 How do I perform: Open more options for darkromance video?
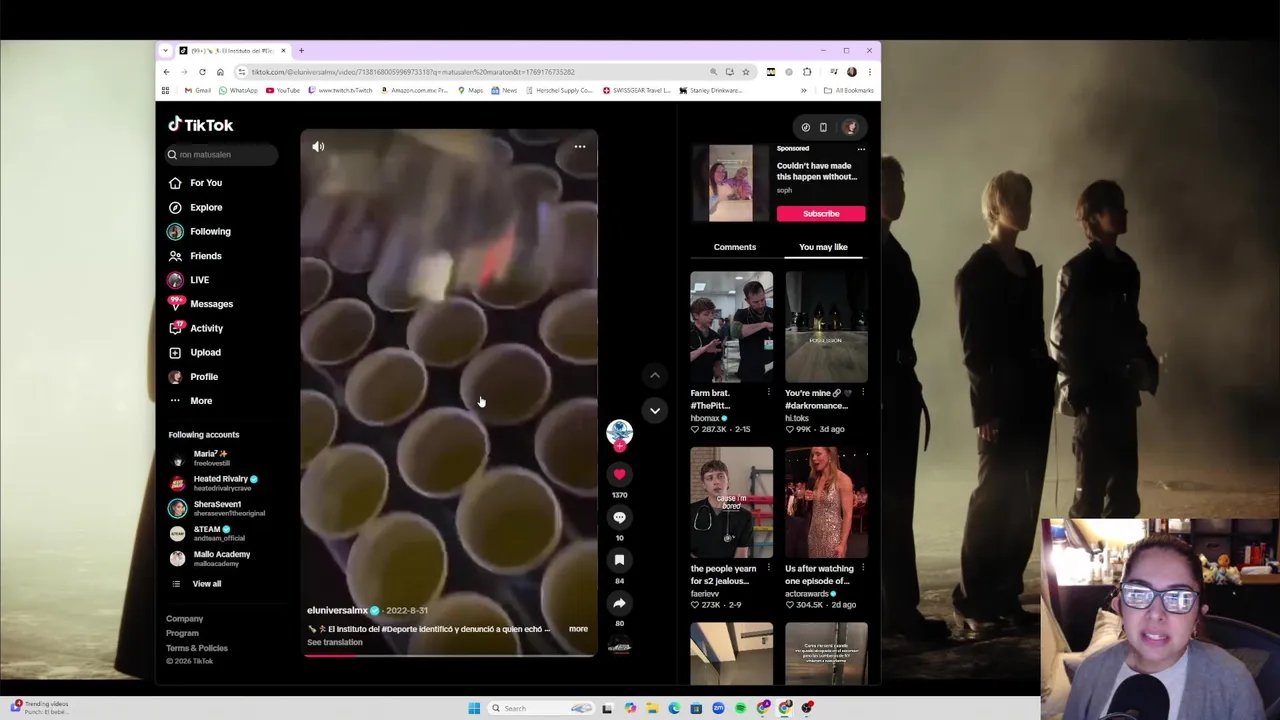[863, 393]
